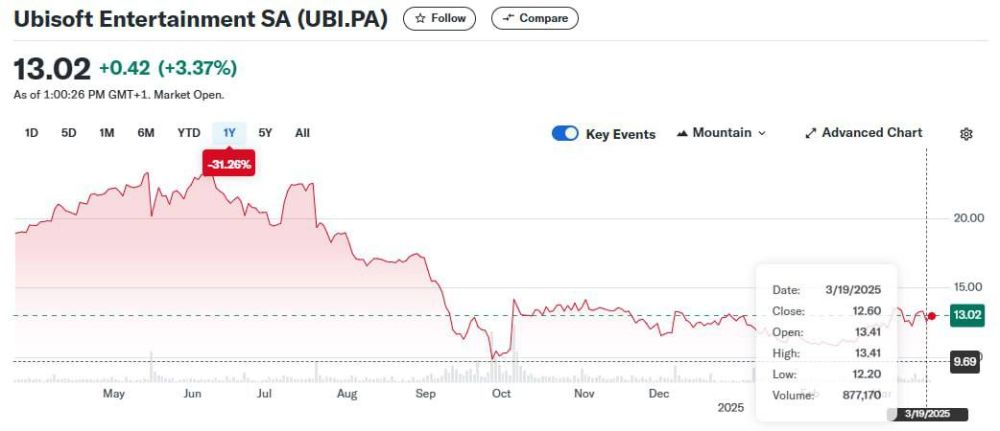Screen dimensions: 1000x431
Task: Click the green 13.02 axis price tag
Action: [964, 315]
